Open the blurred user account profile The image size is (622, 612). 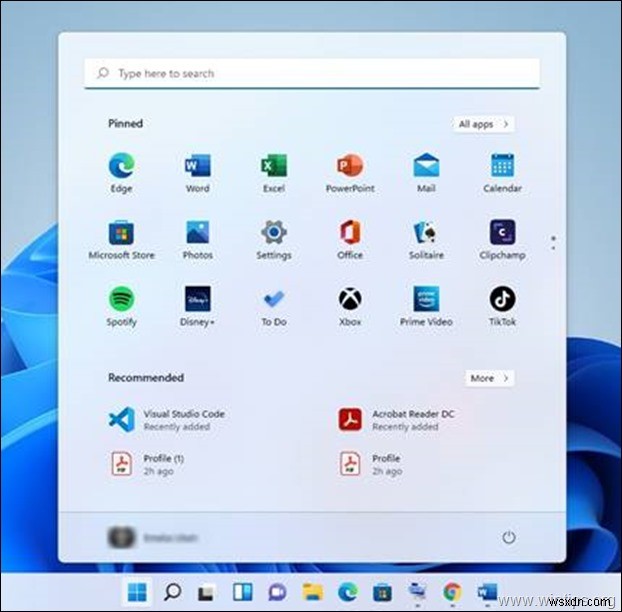[152, 537]
